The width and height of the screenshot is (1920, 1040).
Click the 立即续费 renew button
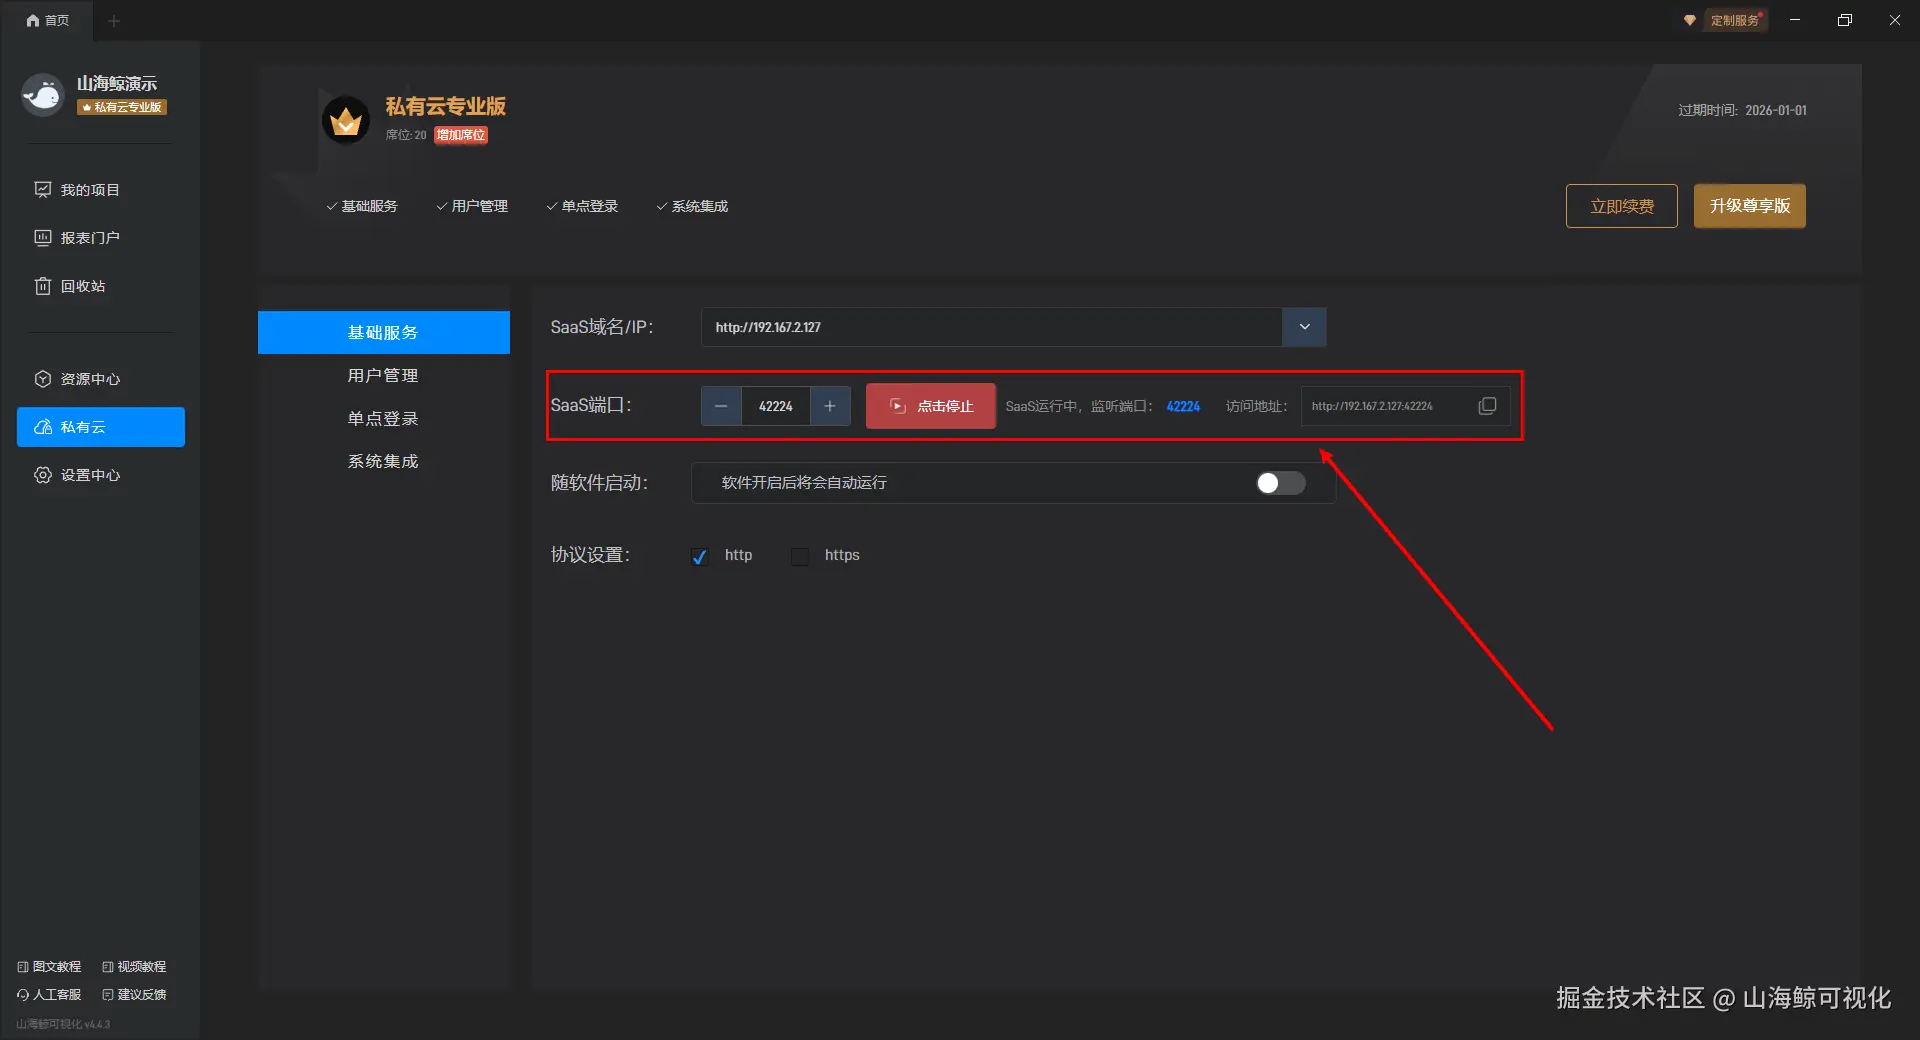(x=1622, y=206)
